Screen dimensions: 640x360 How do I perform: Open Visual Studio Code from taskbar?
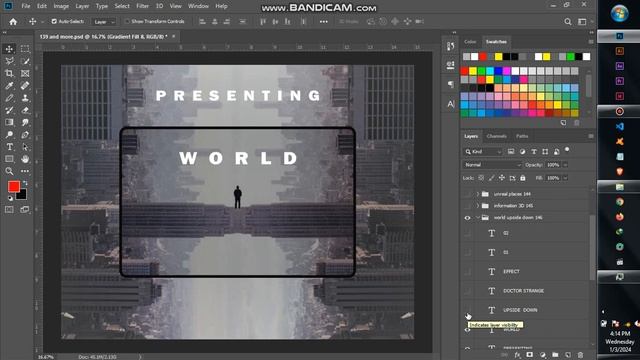pos(620,127)
